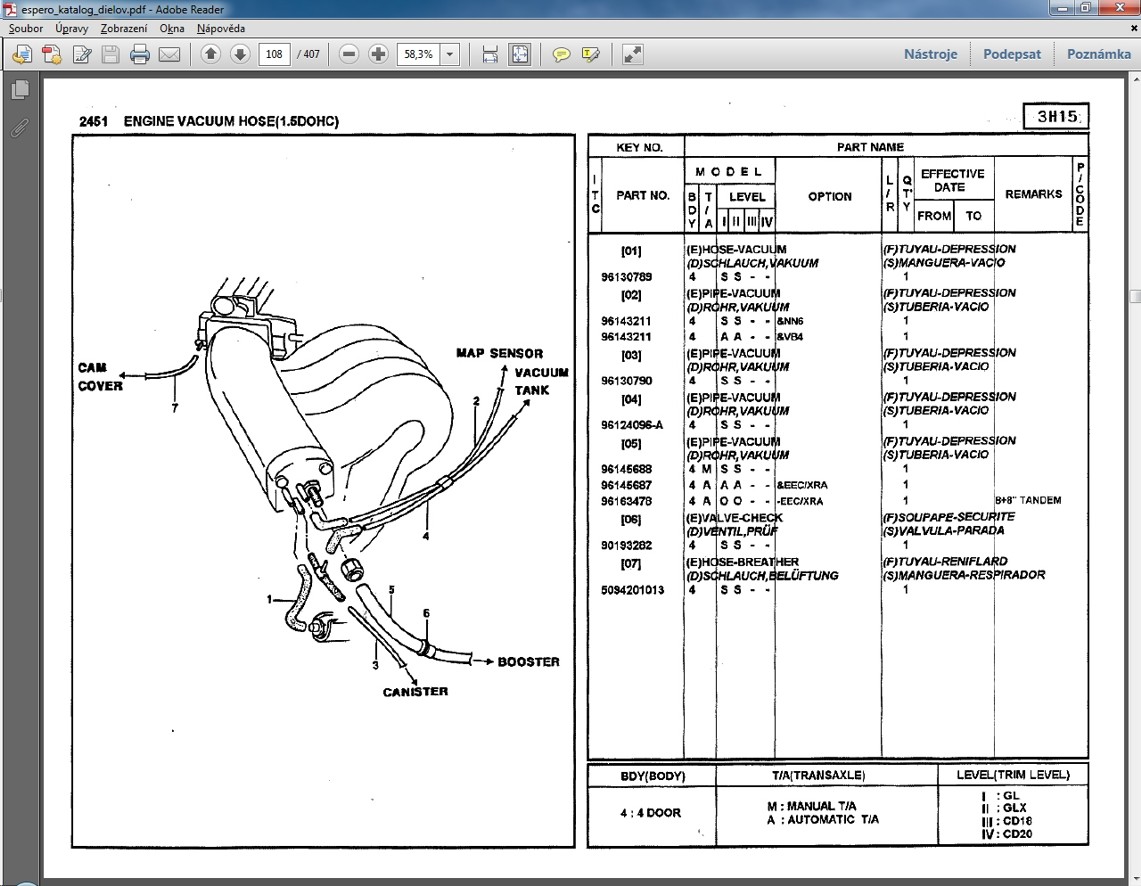Open the attachments paperclip panel
Viewport: 1141px width, 886px height.
pos(19,127)
